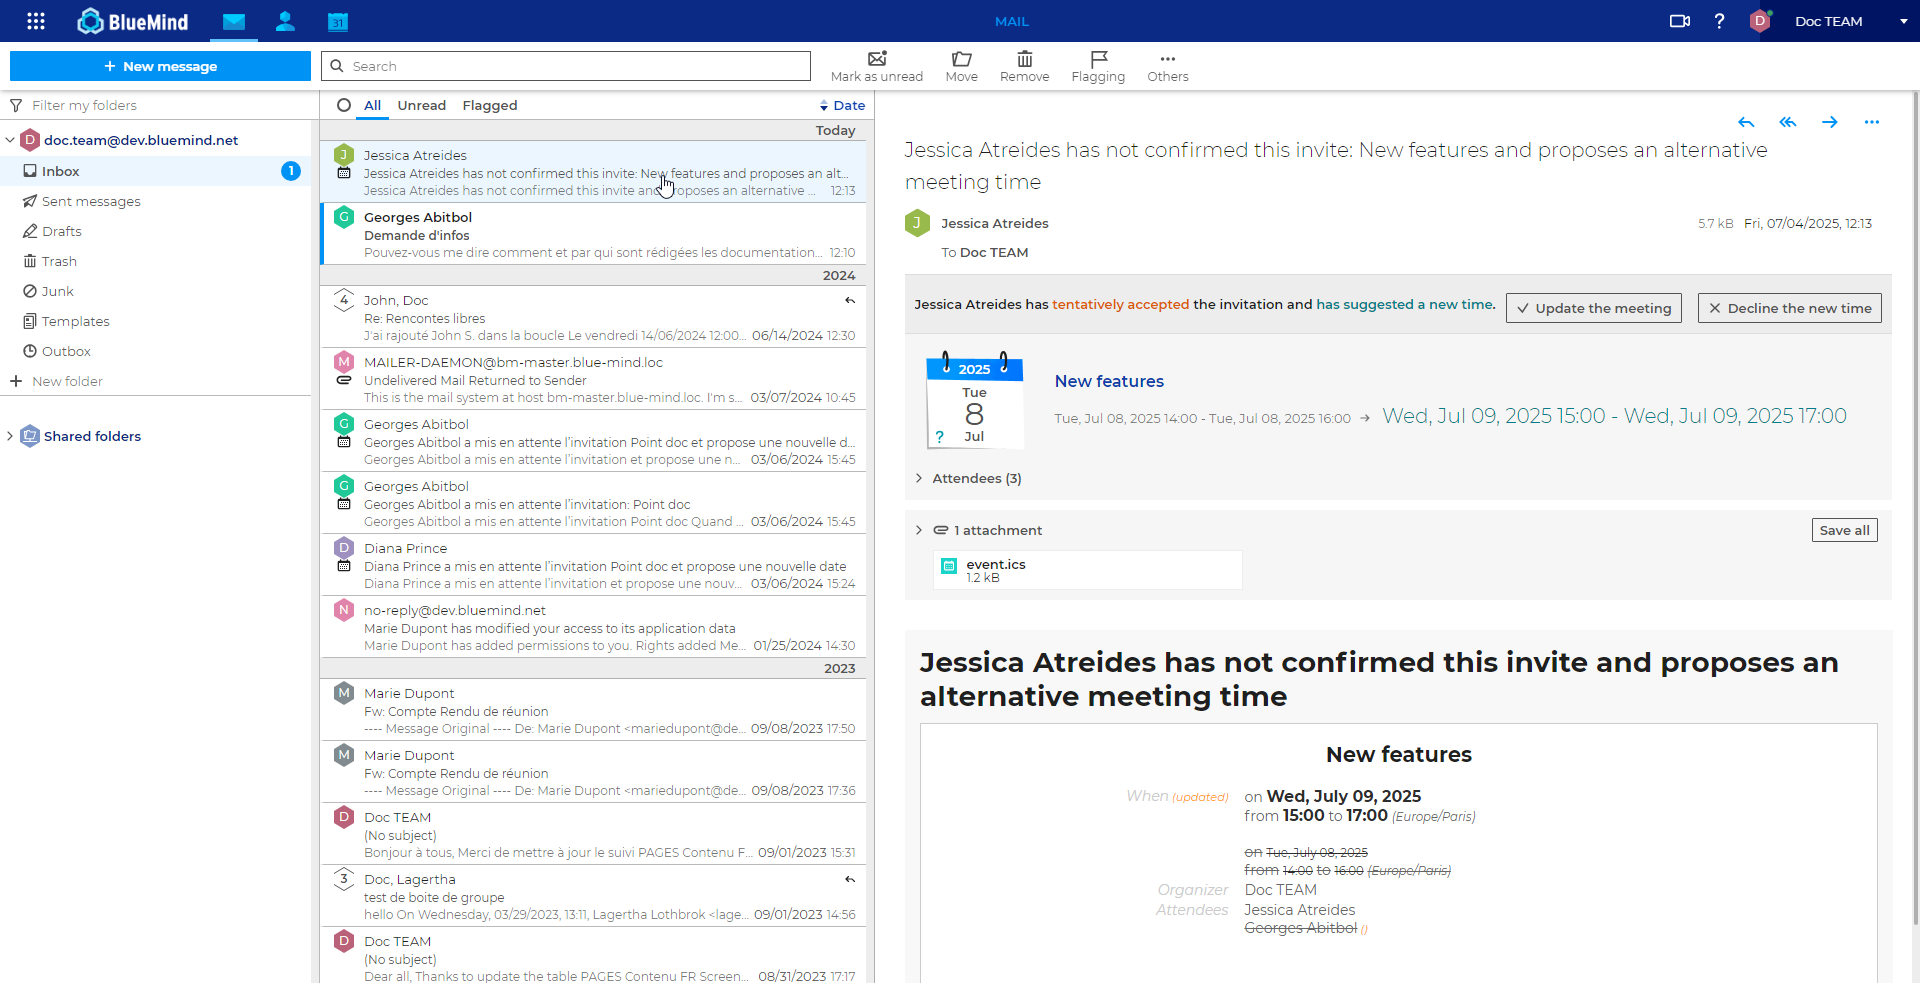The width and height of the screenshot is (1920, 983).
Task: Click the Update the meeting button
Action: click(x=1593, y=308)
